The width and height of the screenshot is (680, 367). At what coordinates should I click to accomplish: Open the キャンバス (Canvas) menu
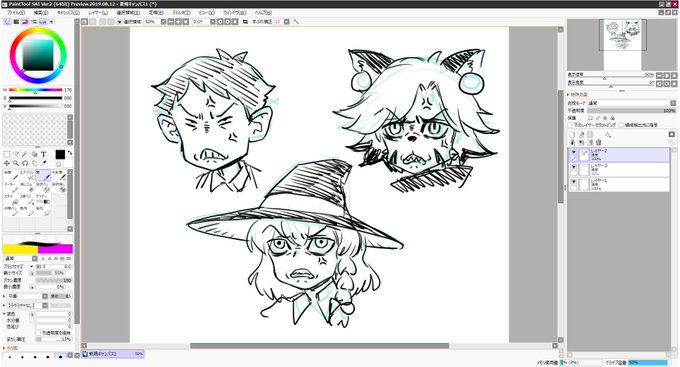[68, 13]
